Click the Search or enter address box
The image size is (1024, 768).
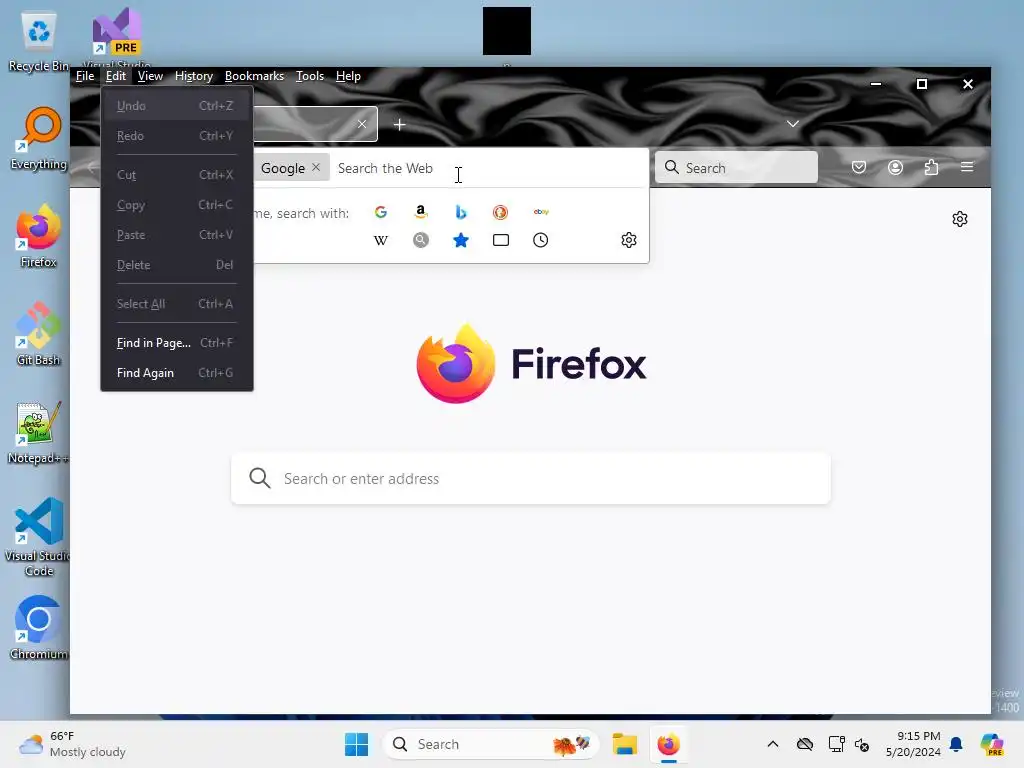click(x=531, y=479)
